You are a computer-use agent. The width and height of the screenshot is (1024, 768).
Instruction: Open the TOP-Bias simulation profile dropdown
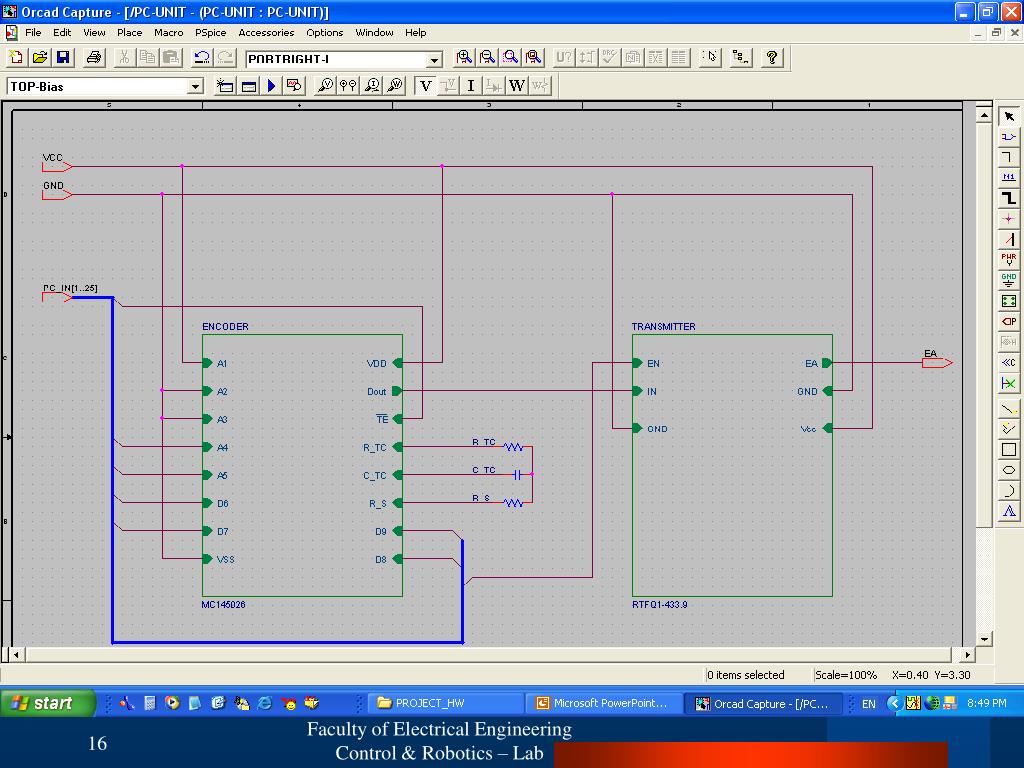(x=195, y=86)
